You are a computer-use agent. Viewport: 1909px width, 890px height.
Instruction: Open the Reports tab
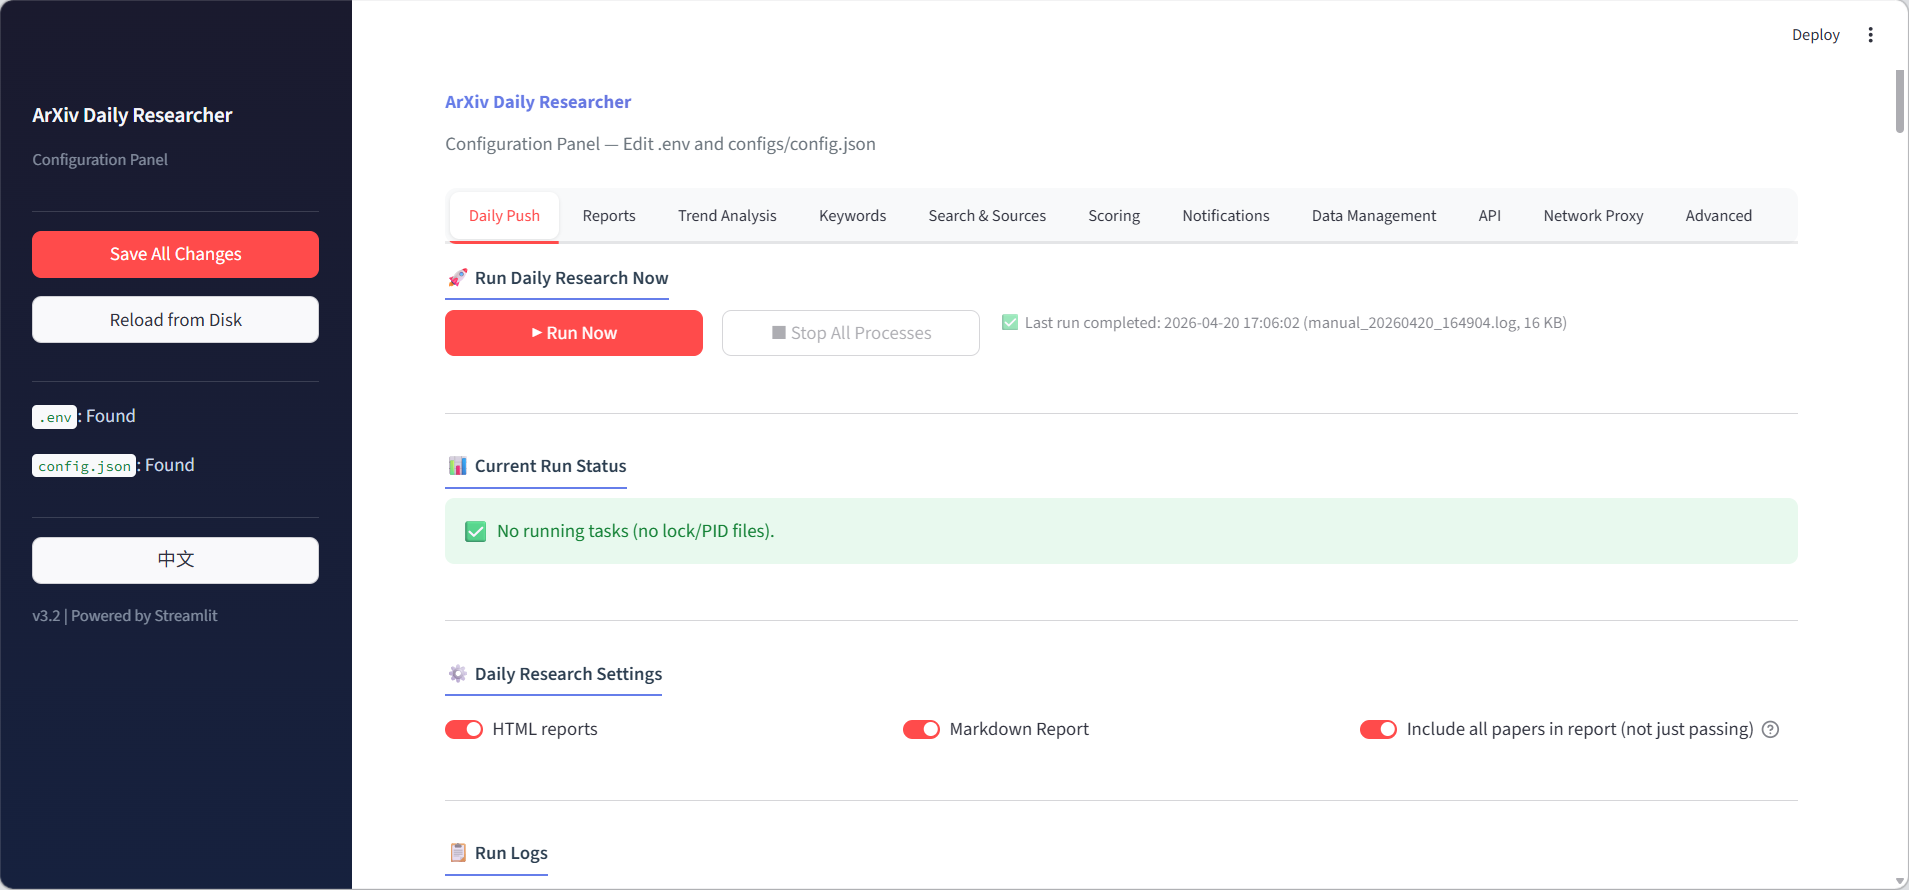[609, 216]
